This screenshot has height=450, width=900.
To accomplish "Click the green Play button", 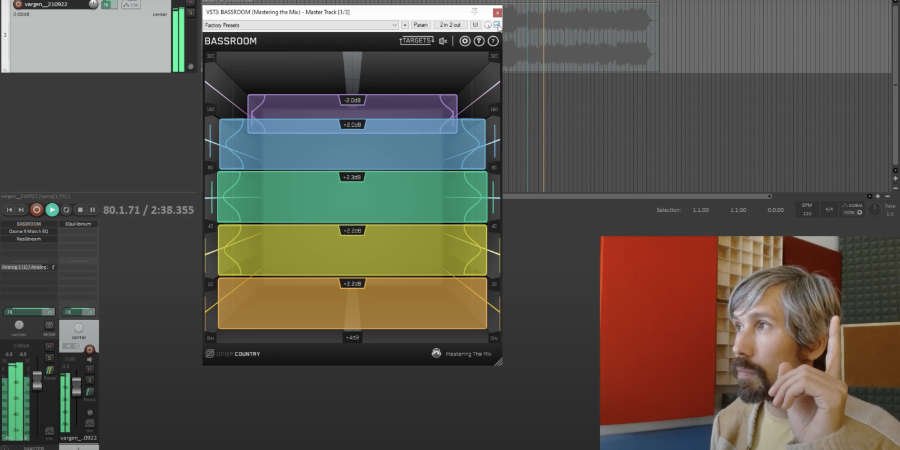I will point(52,210).
